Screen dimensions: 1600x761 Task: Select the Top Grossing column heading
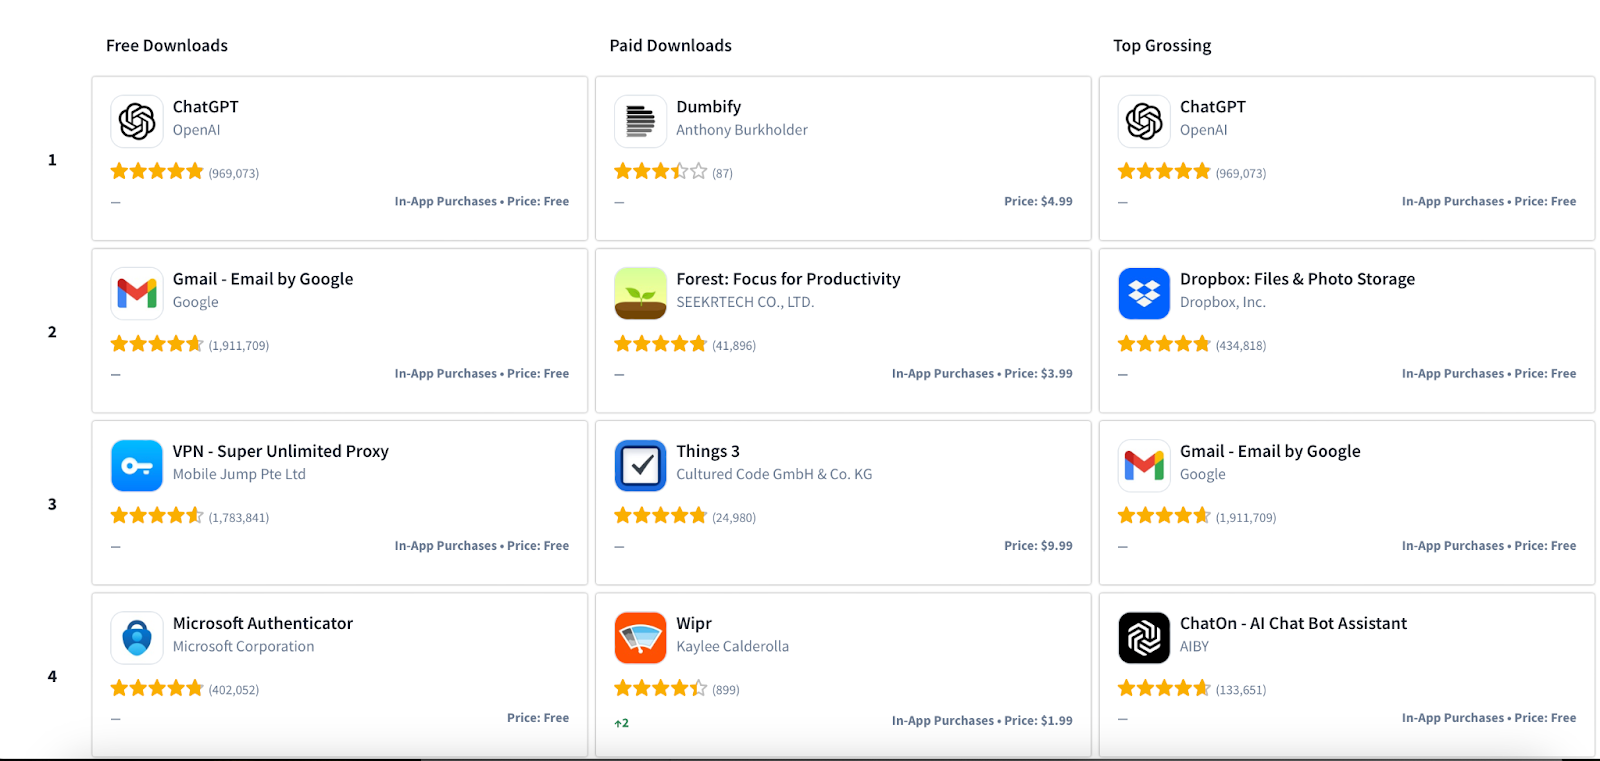[1162, 46]
